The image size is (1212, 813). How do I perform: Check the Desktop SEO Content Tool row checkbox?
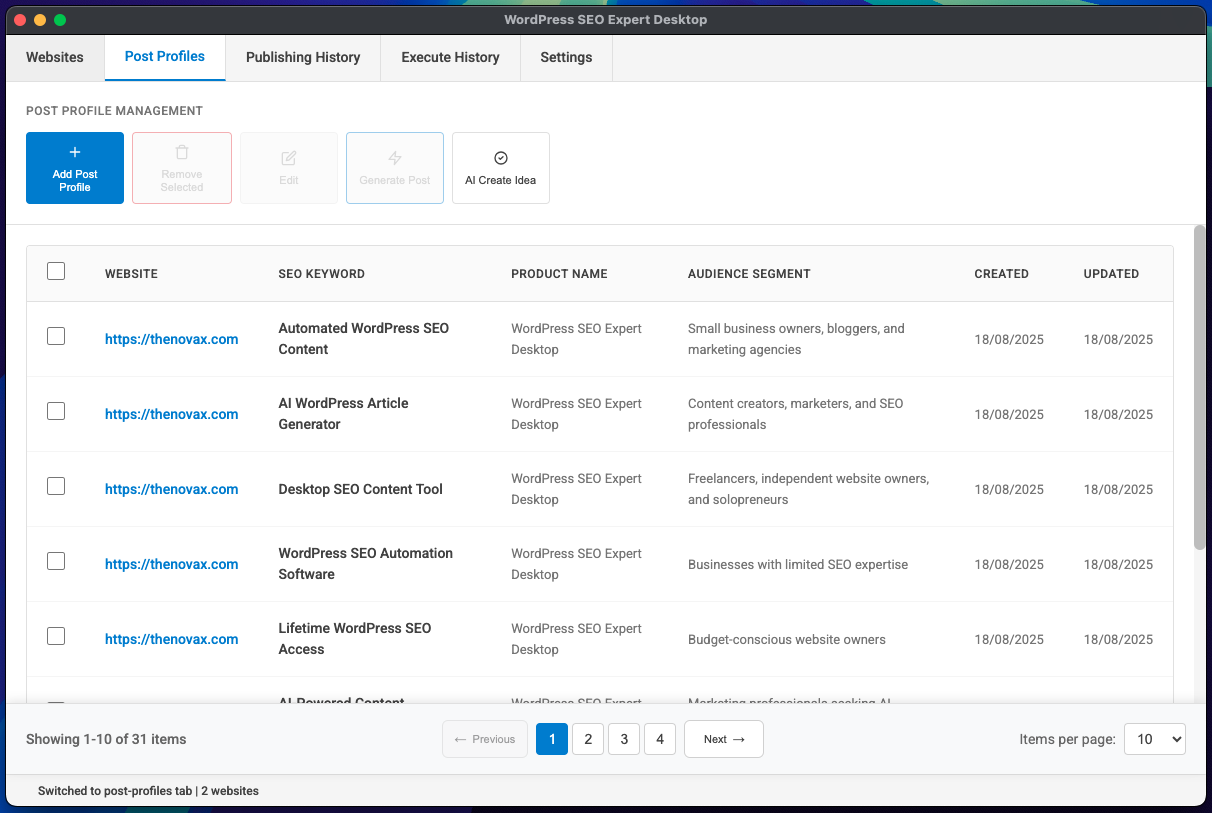coord(56,486)
